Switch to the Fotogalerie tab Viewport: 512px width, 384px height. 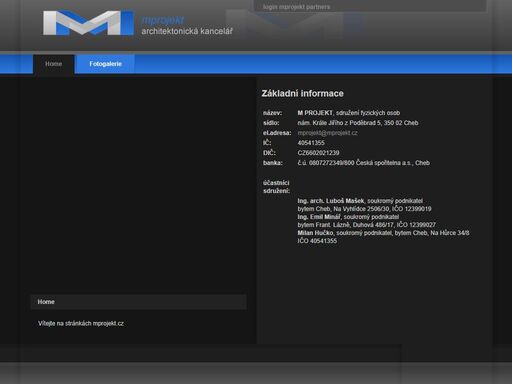(x=105, y=64)
